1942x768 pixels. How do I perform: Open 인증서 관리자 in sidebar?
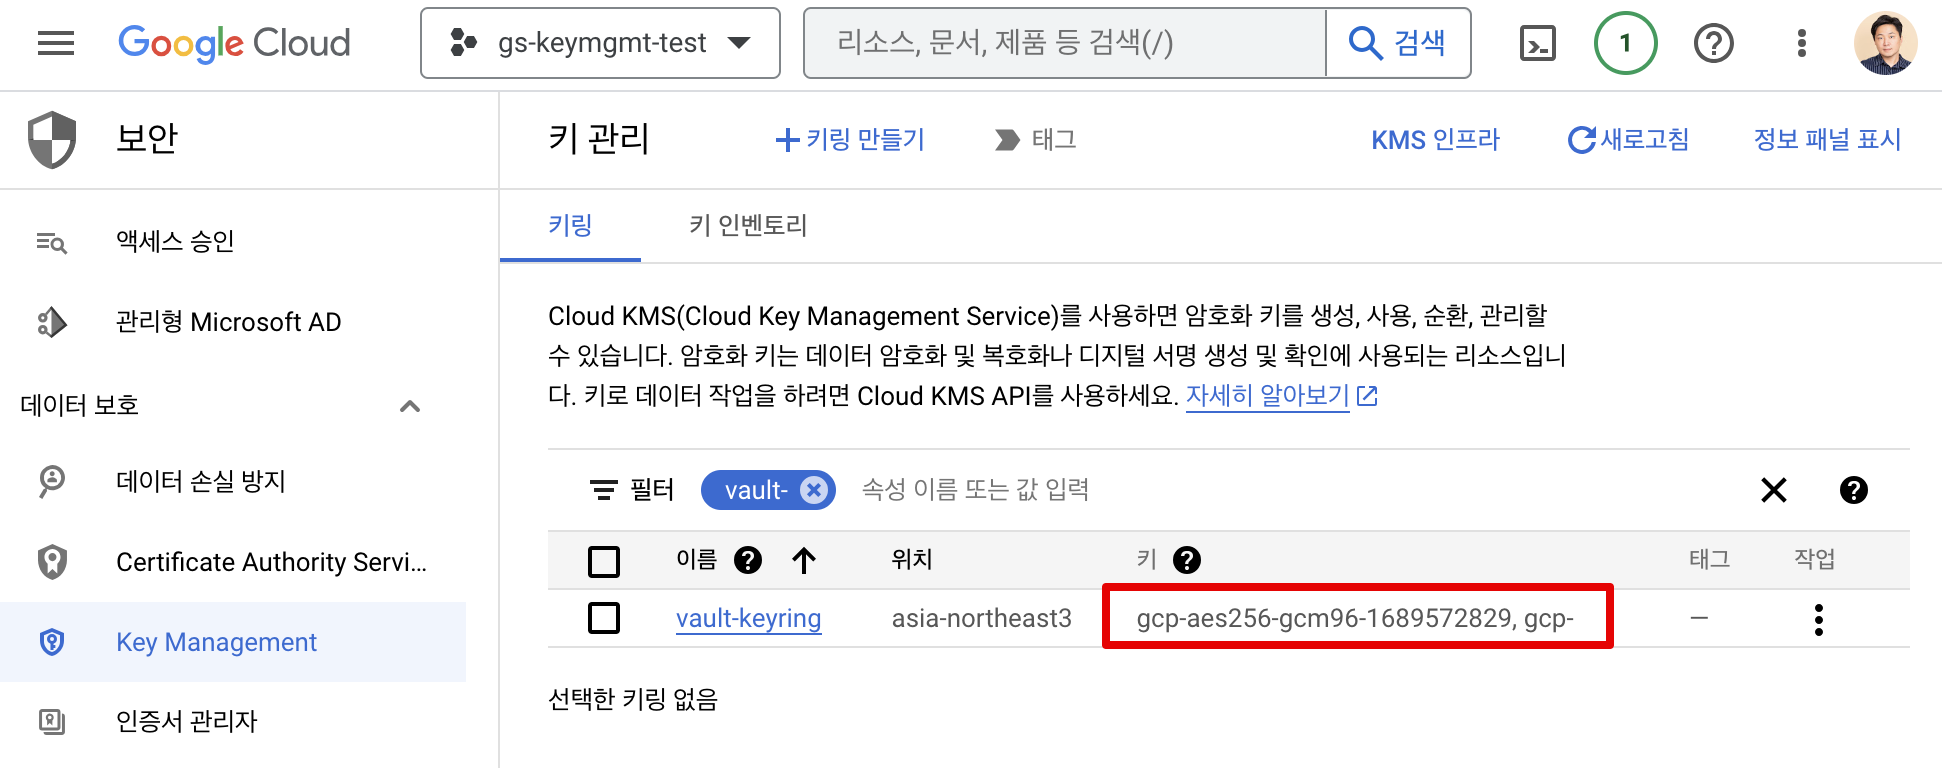point(233,721)
